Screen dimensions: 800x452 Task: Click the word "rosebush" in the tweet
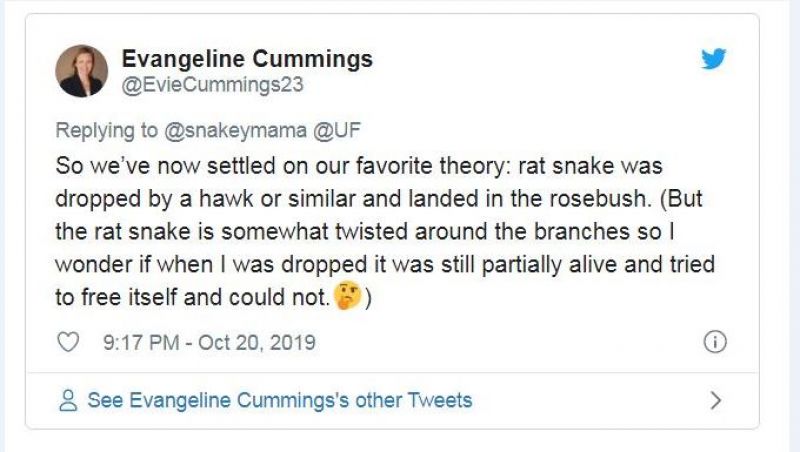coord(558,199)
